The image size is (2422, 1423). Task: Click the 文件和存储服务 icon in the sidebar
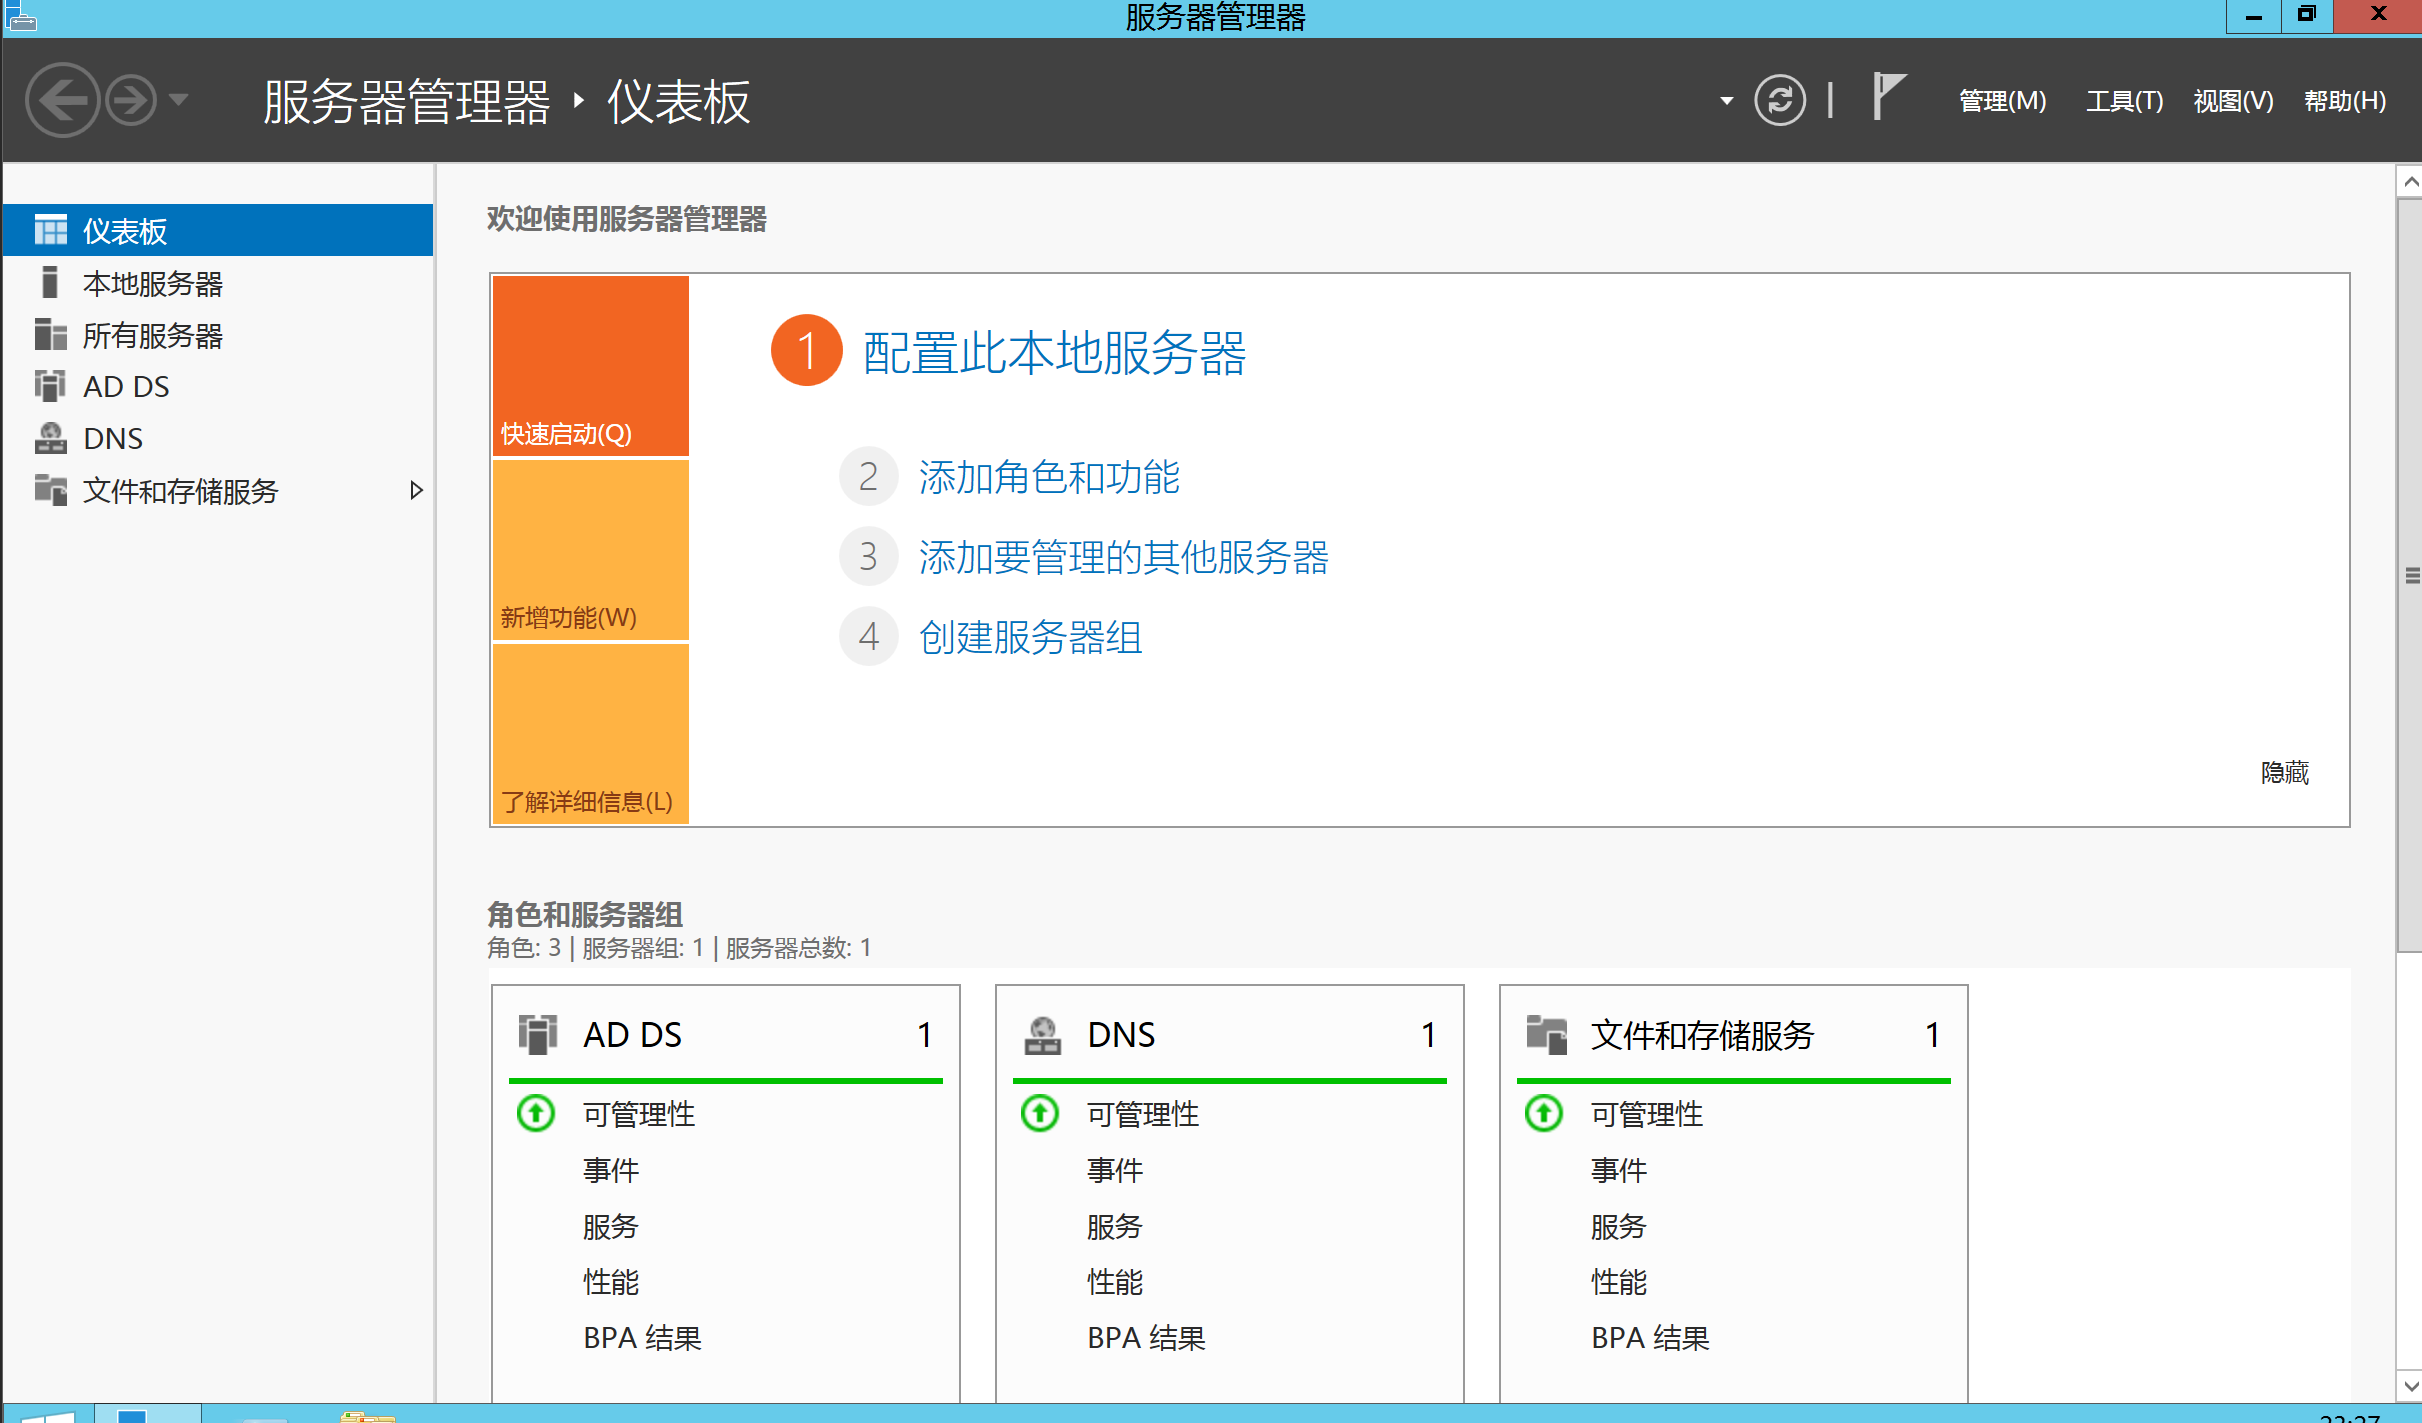(x=51, y=490)
